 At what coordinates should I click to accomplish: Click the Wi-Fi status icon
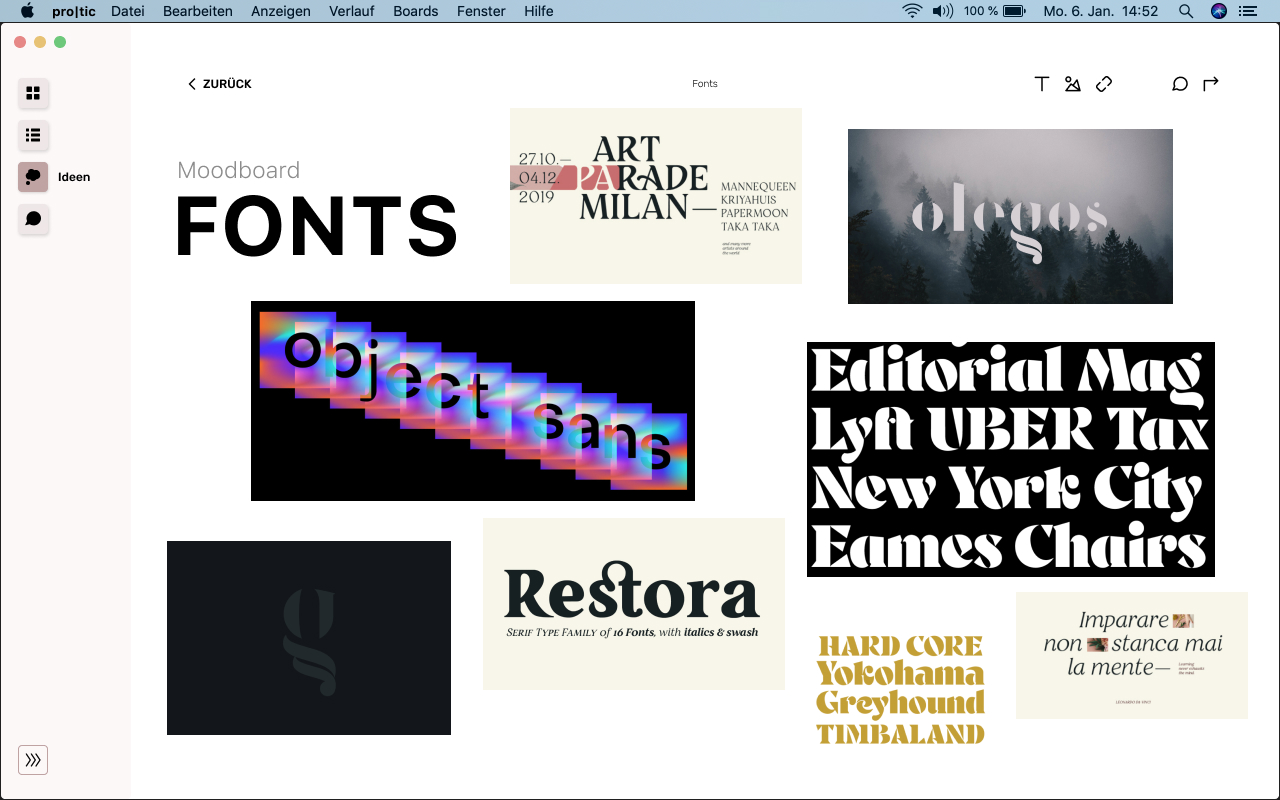point(912,11)
